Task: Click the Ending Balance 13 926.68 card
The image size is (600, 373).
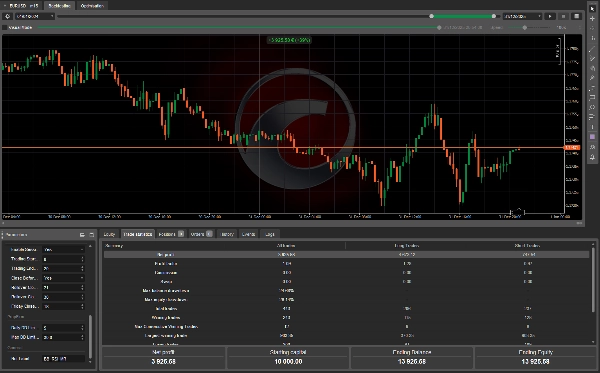Action: 412,357
